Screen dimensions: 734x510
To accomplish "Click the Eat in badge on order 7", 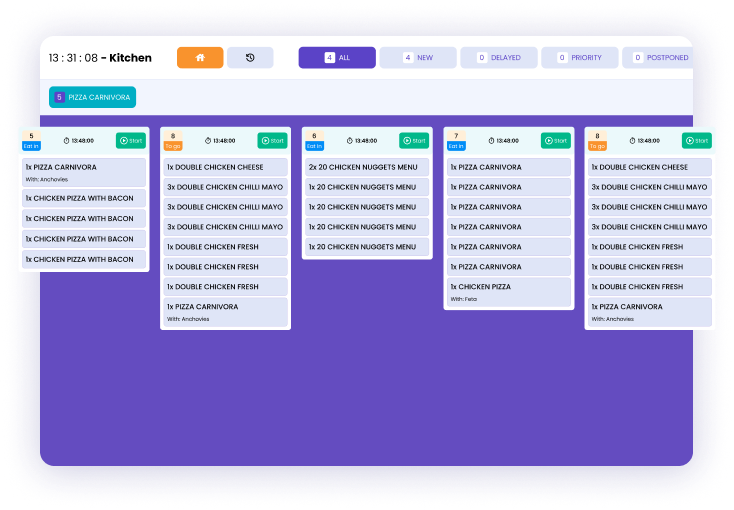I will click(456, 146).
